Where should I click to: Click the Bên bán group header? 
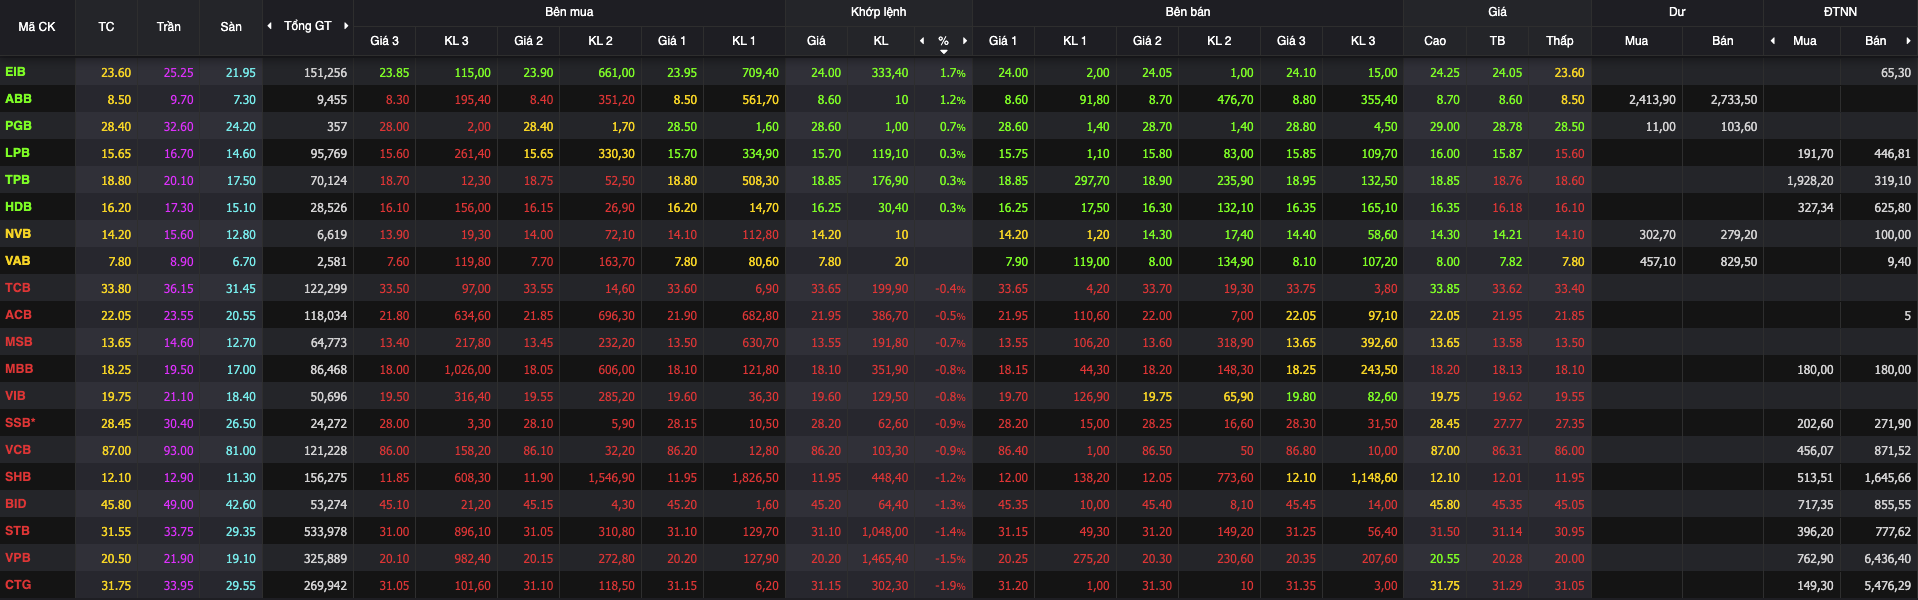1188,12
